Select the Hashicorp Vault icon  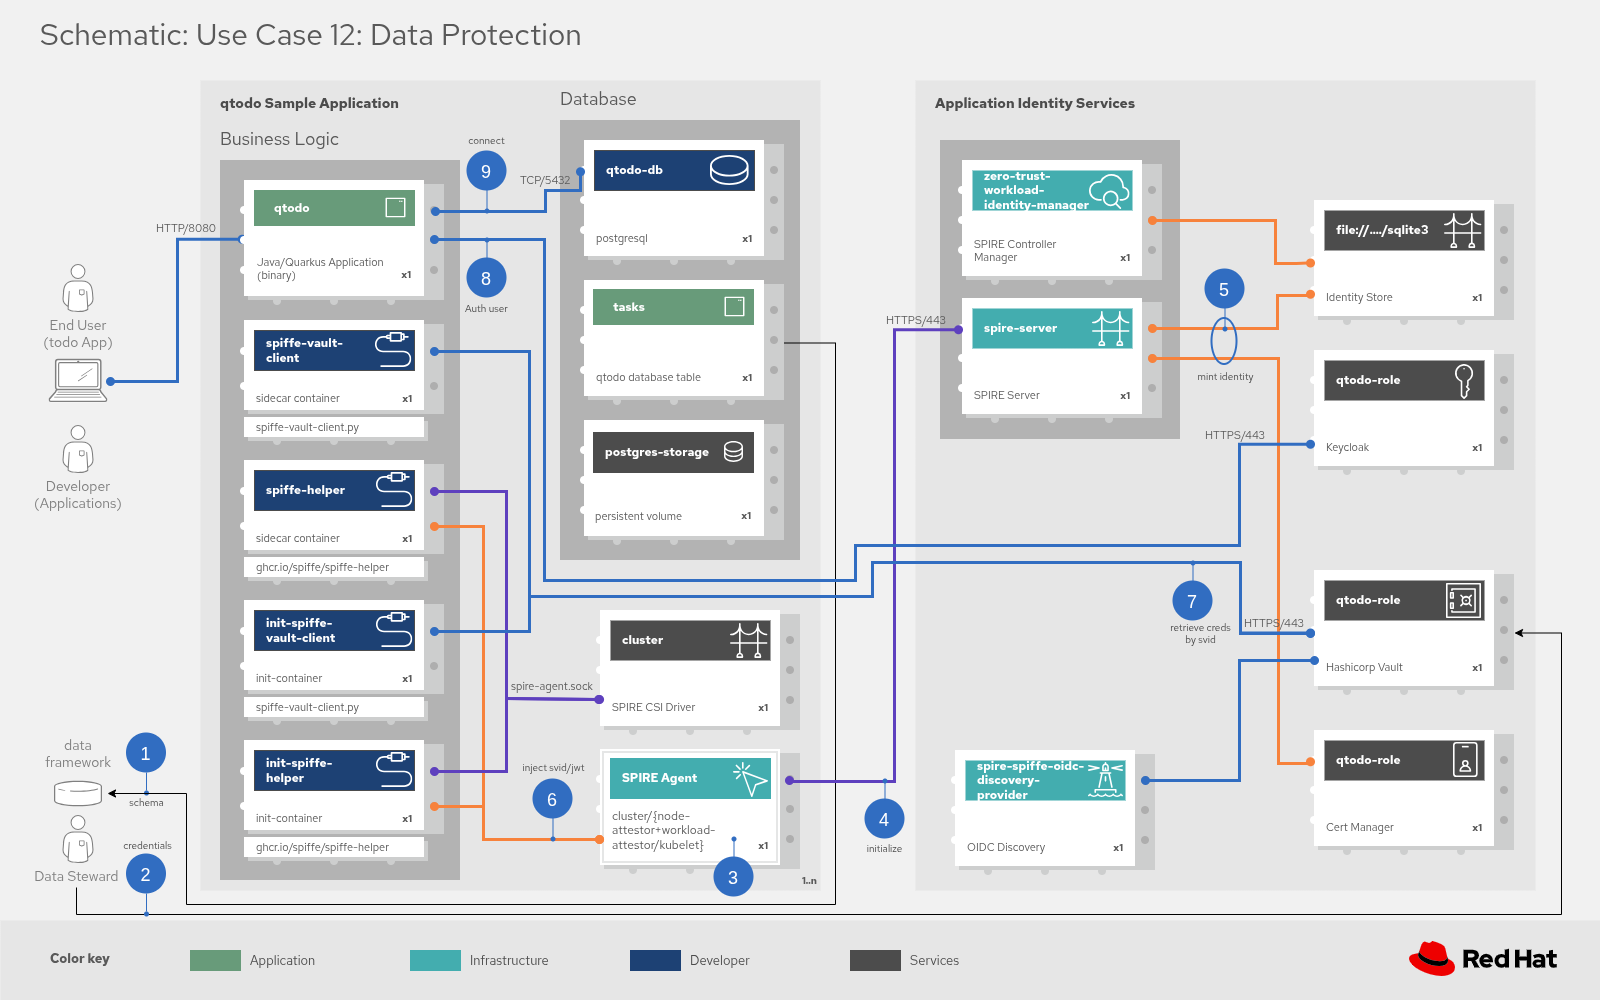click(1464, 600)
